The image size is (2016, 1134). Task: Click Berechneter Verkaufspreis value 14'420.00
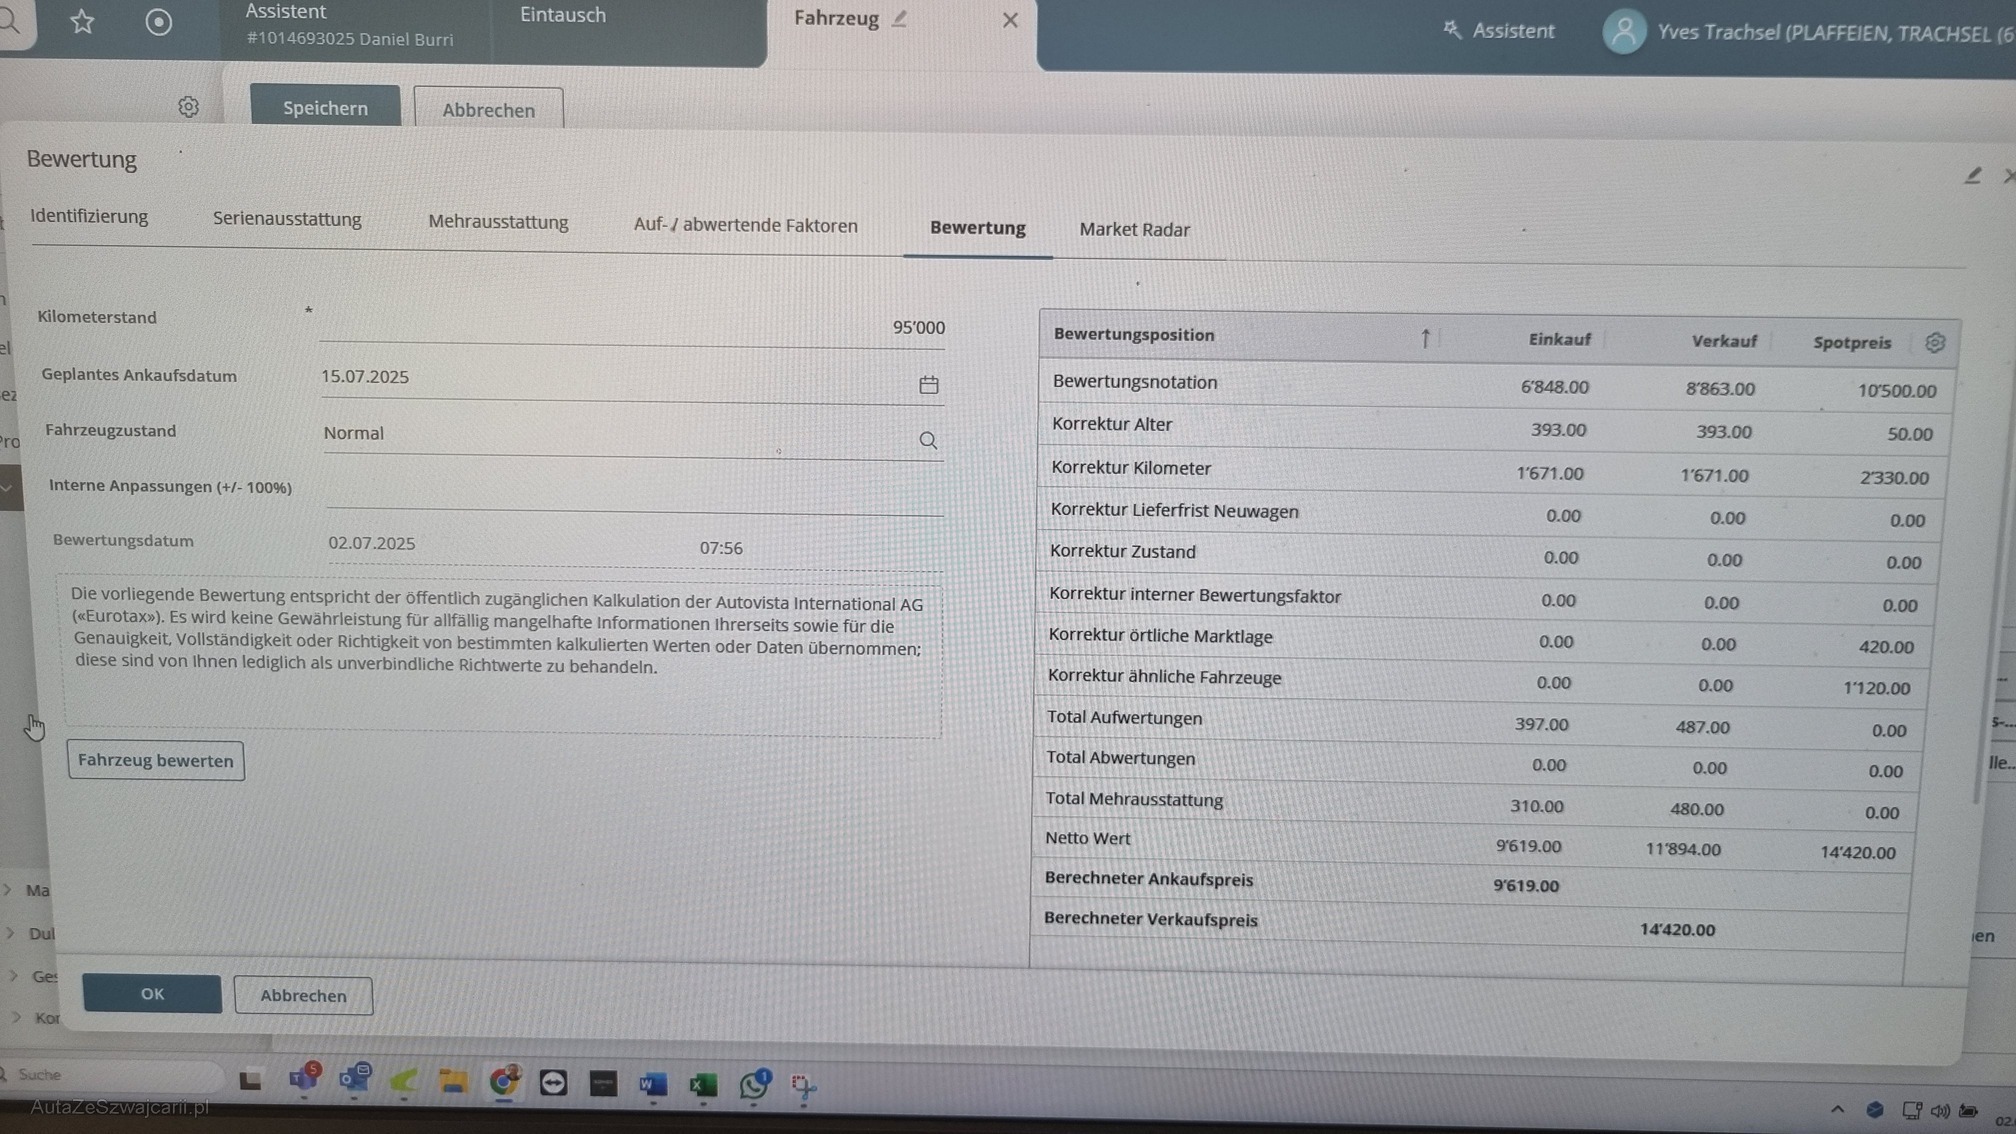pyautogui.click(x=1677, y=930)
